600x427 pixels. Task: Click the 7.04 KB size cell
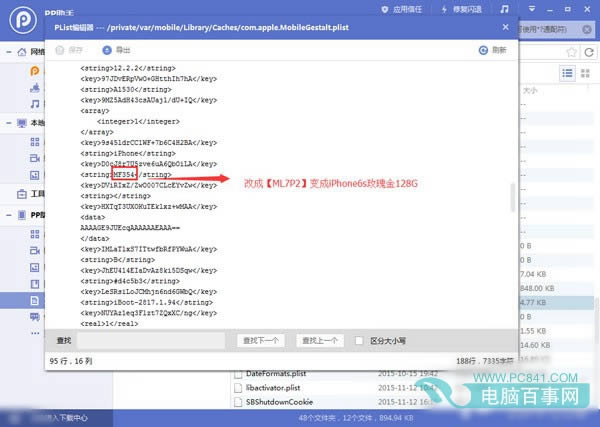click(533, 274)
